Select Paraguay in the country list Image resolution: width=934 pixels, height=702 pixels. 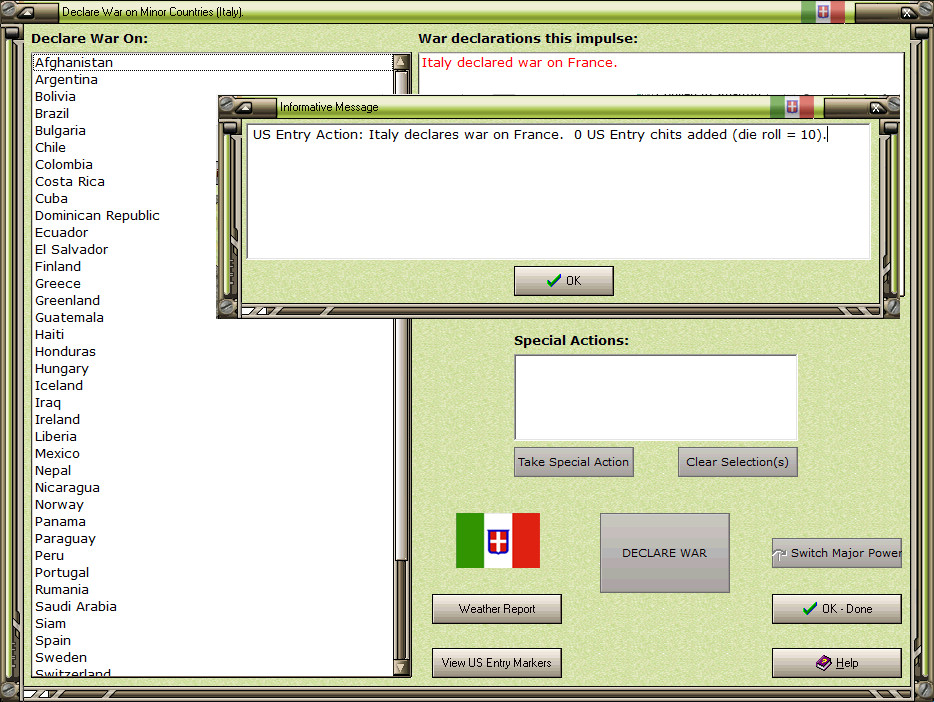coord(213,539)
